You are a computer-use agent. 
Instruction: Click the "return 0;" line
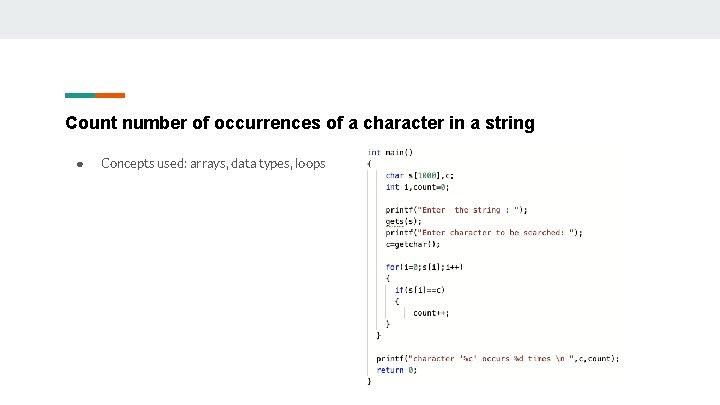[x=396, y=370]
